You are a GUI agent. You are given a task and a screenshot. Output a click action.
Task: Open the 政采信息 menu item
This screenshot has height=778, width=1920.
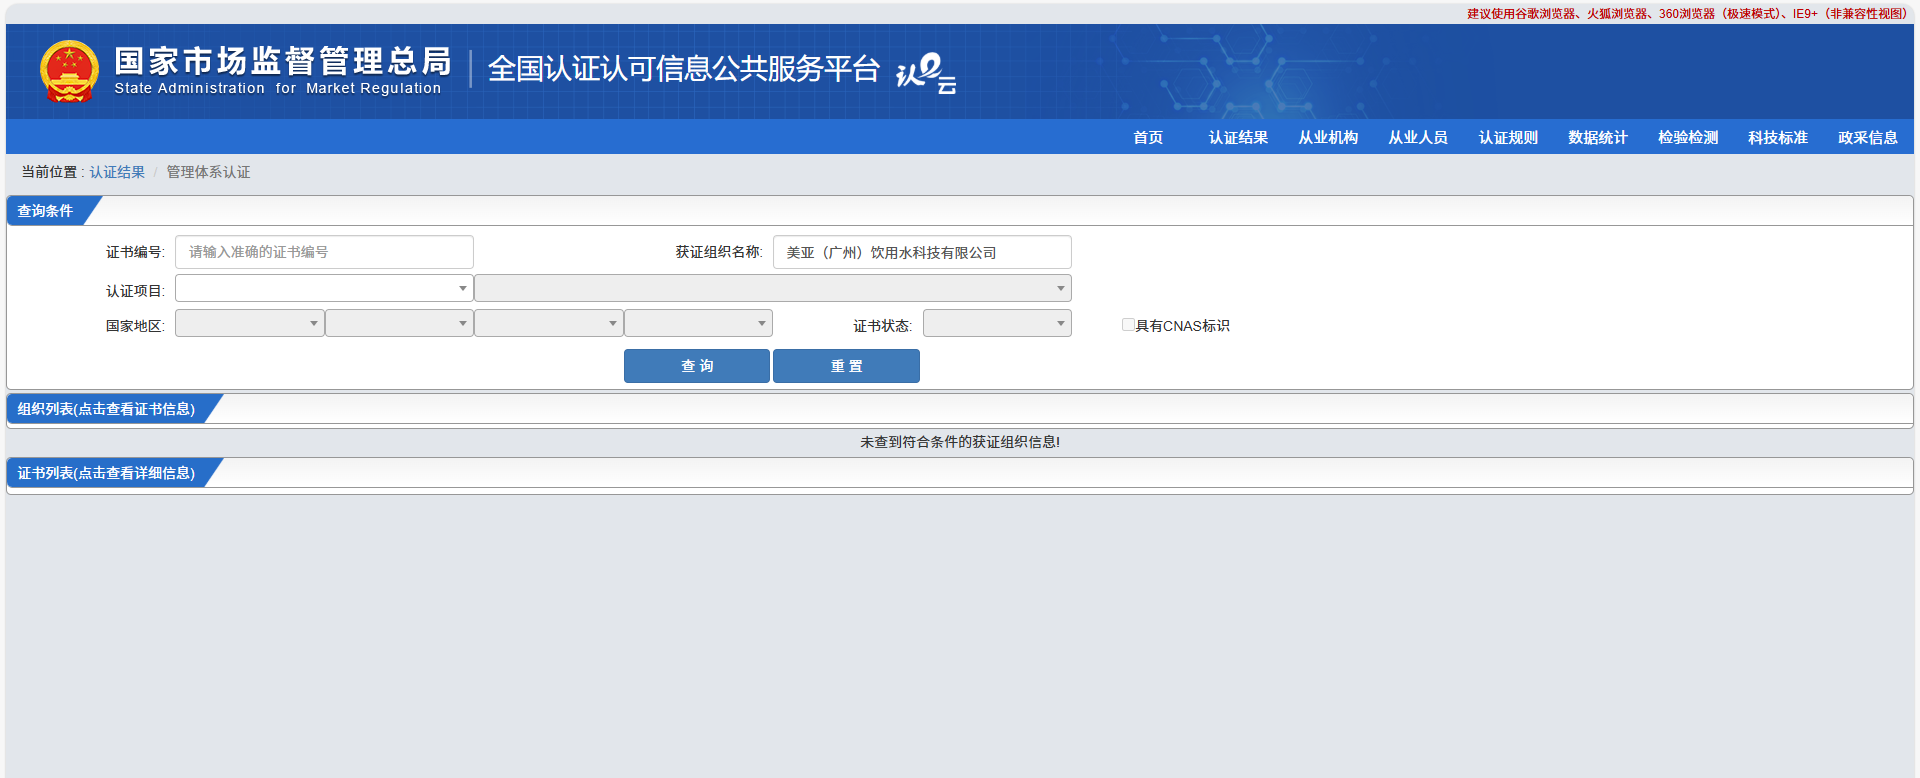click(x=1868, y=137)
